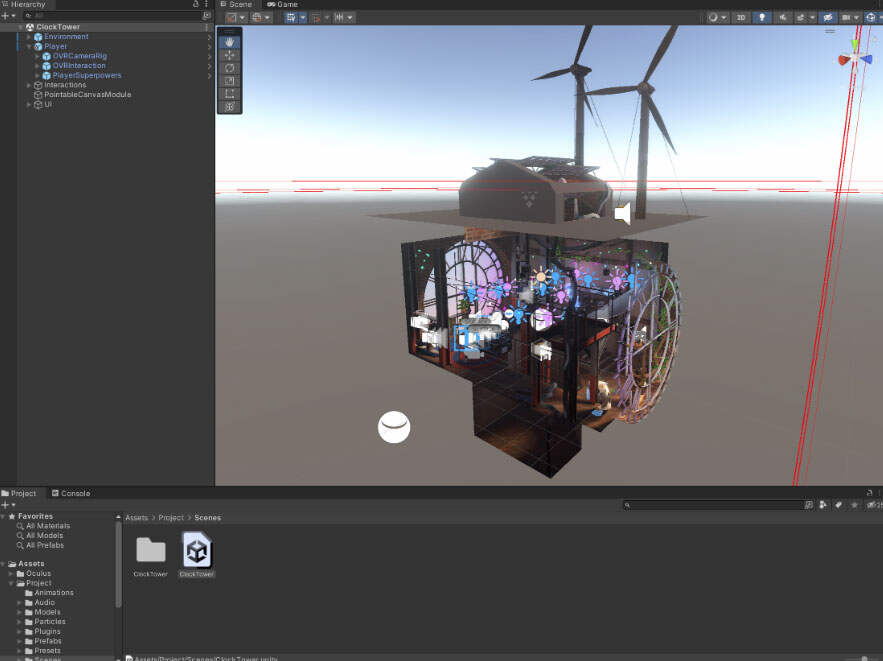Click the Hierarchy panel lock icon

(x=195, y=5)
